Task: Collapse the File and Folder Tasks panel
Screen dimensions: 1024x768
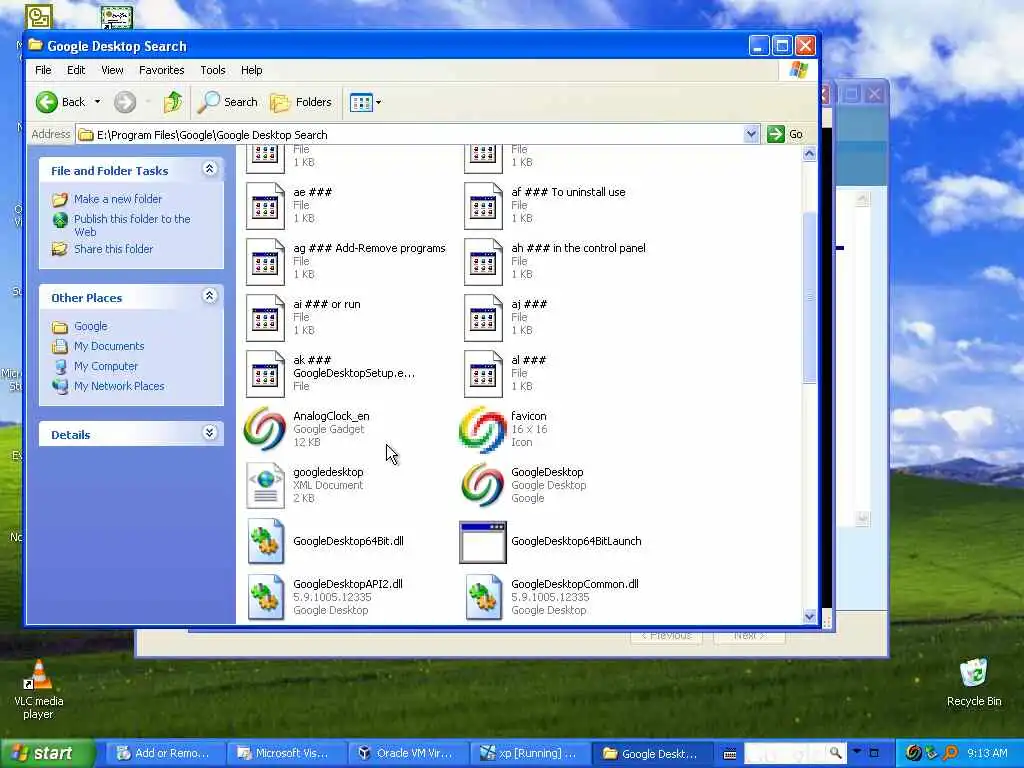Action: (209, 169)
